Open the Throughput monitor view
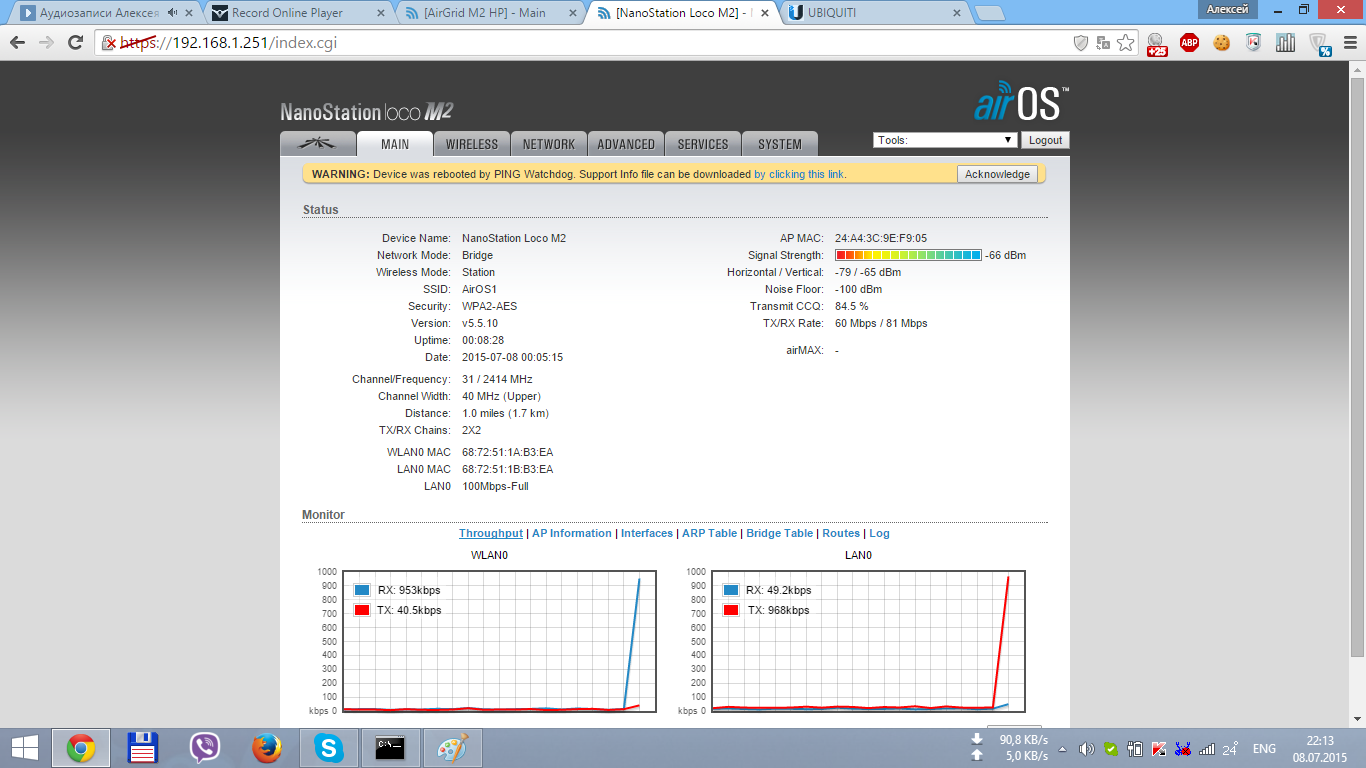The width and height of the screenshot is (1366, 768). (491, 533)
